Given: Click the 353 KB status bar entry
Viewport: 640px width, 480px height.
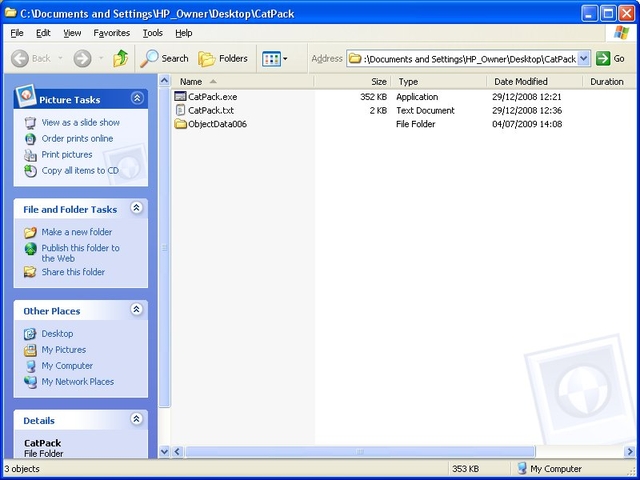Looking at the screenshot, I should tap(465, 469).
